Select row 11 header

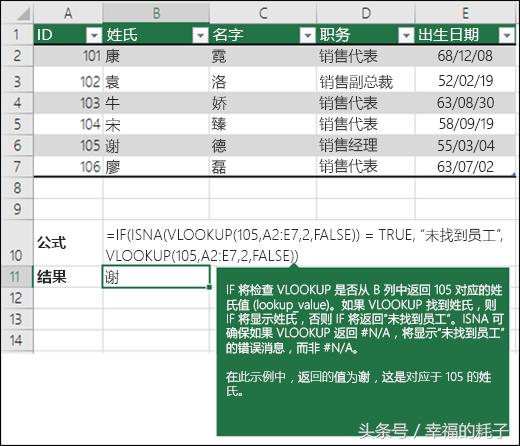pos(17,277)
